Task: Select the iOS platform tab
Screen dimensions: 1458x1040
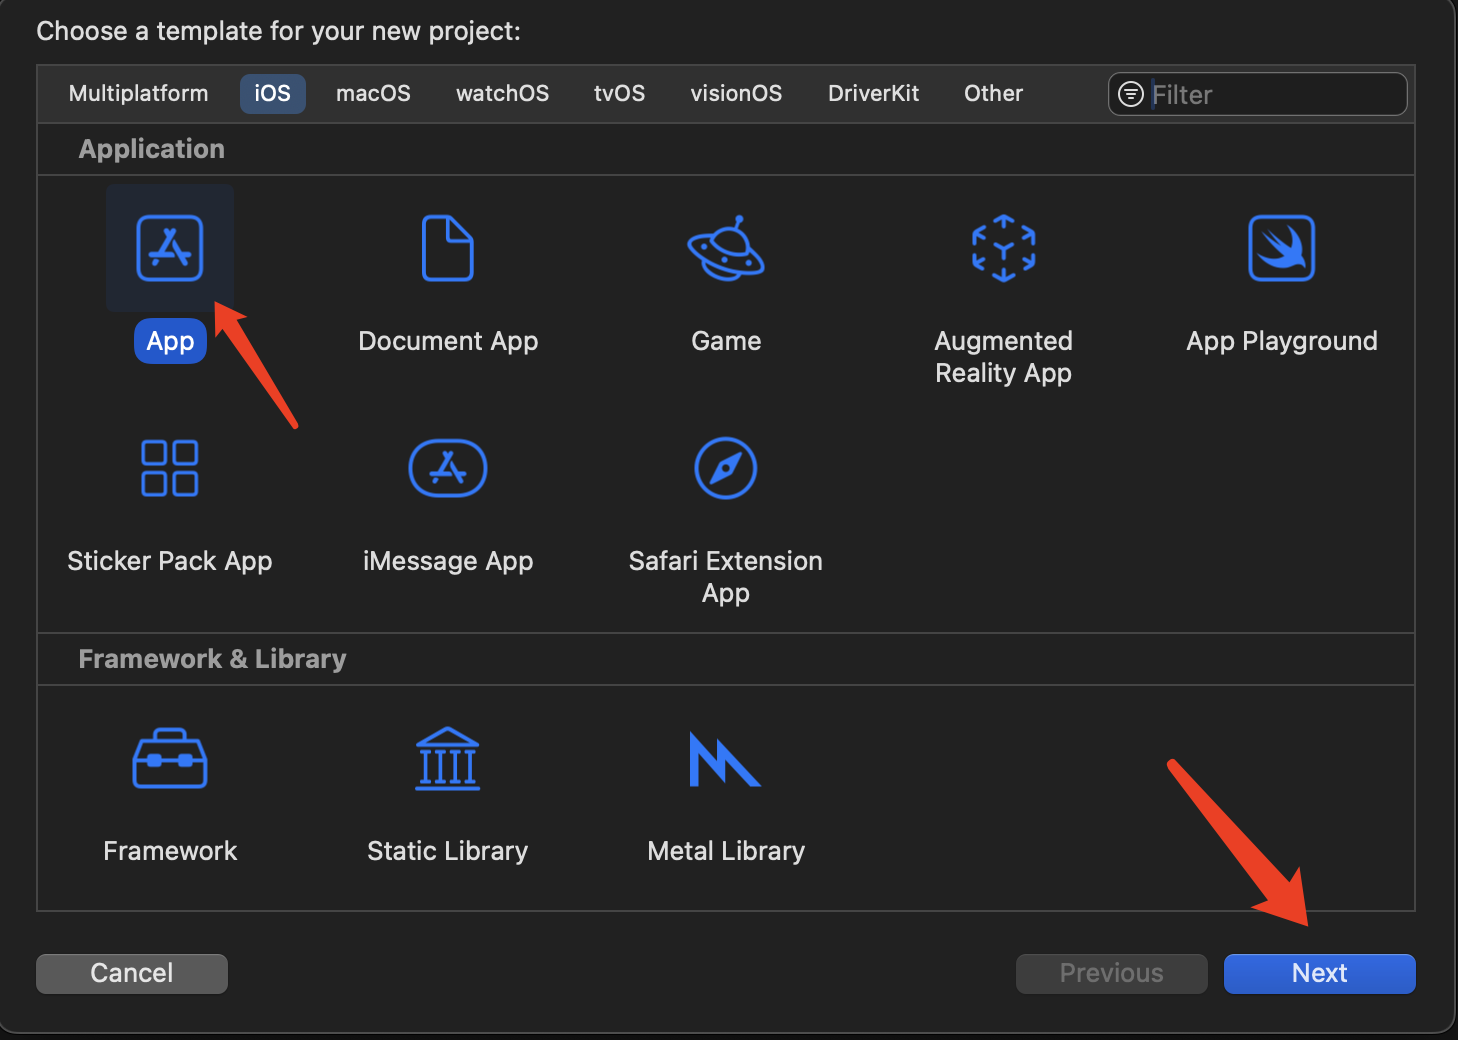Action: click(x=272, y=93)
